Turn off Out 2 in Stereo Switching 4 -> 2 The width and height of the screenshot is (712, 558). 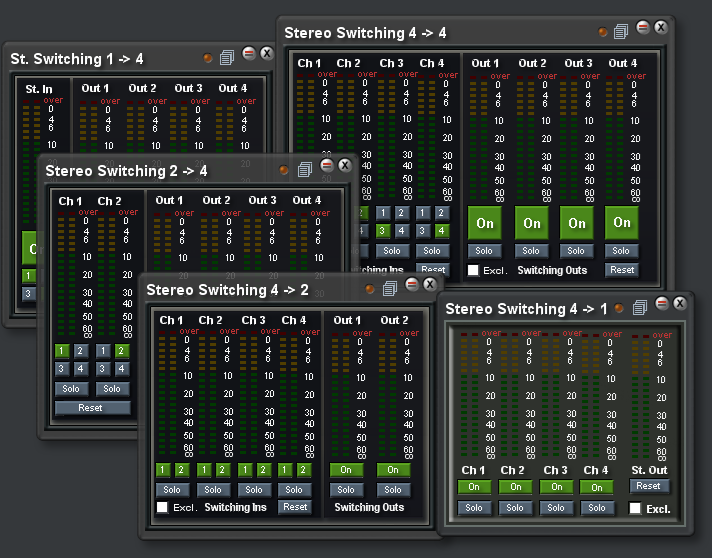[x=393, y=470]
